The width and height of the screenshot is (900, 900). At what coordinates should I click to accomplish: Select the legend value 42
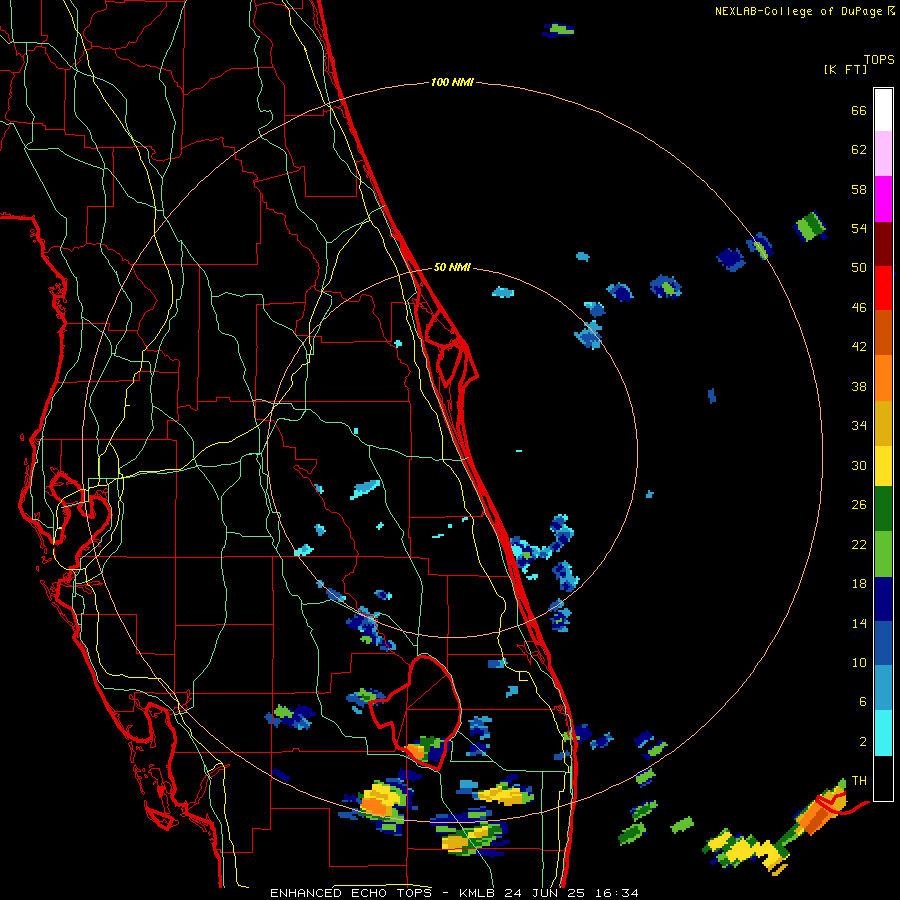click(859, 346)
